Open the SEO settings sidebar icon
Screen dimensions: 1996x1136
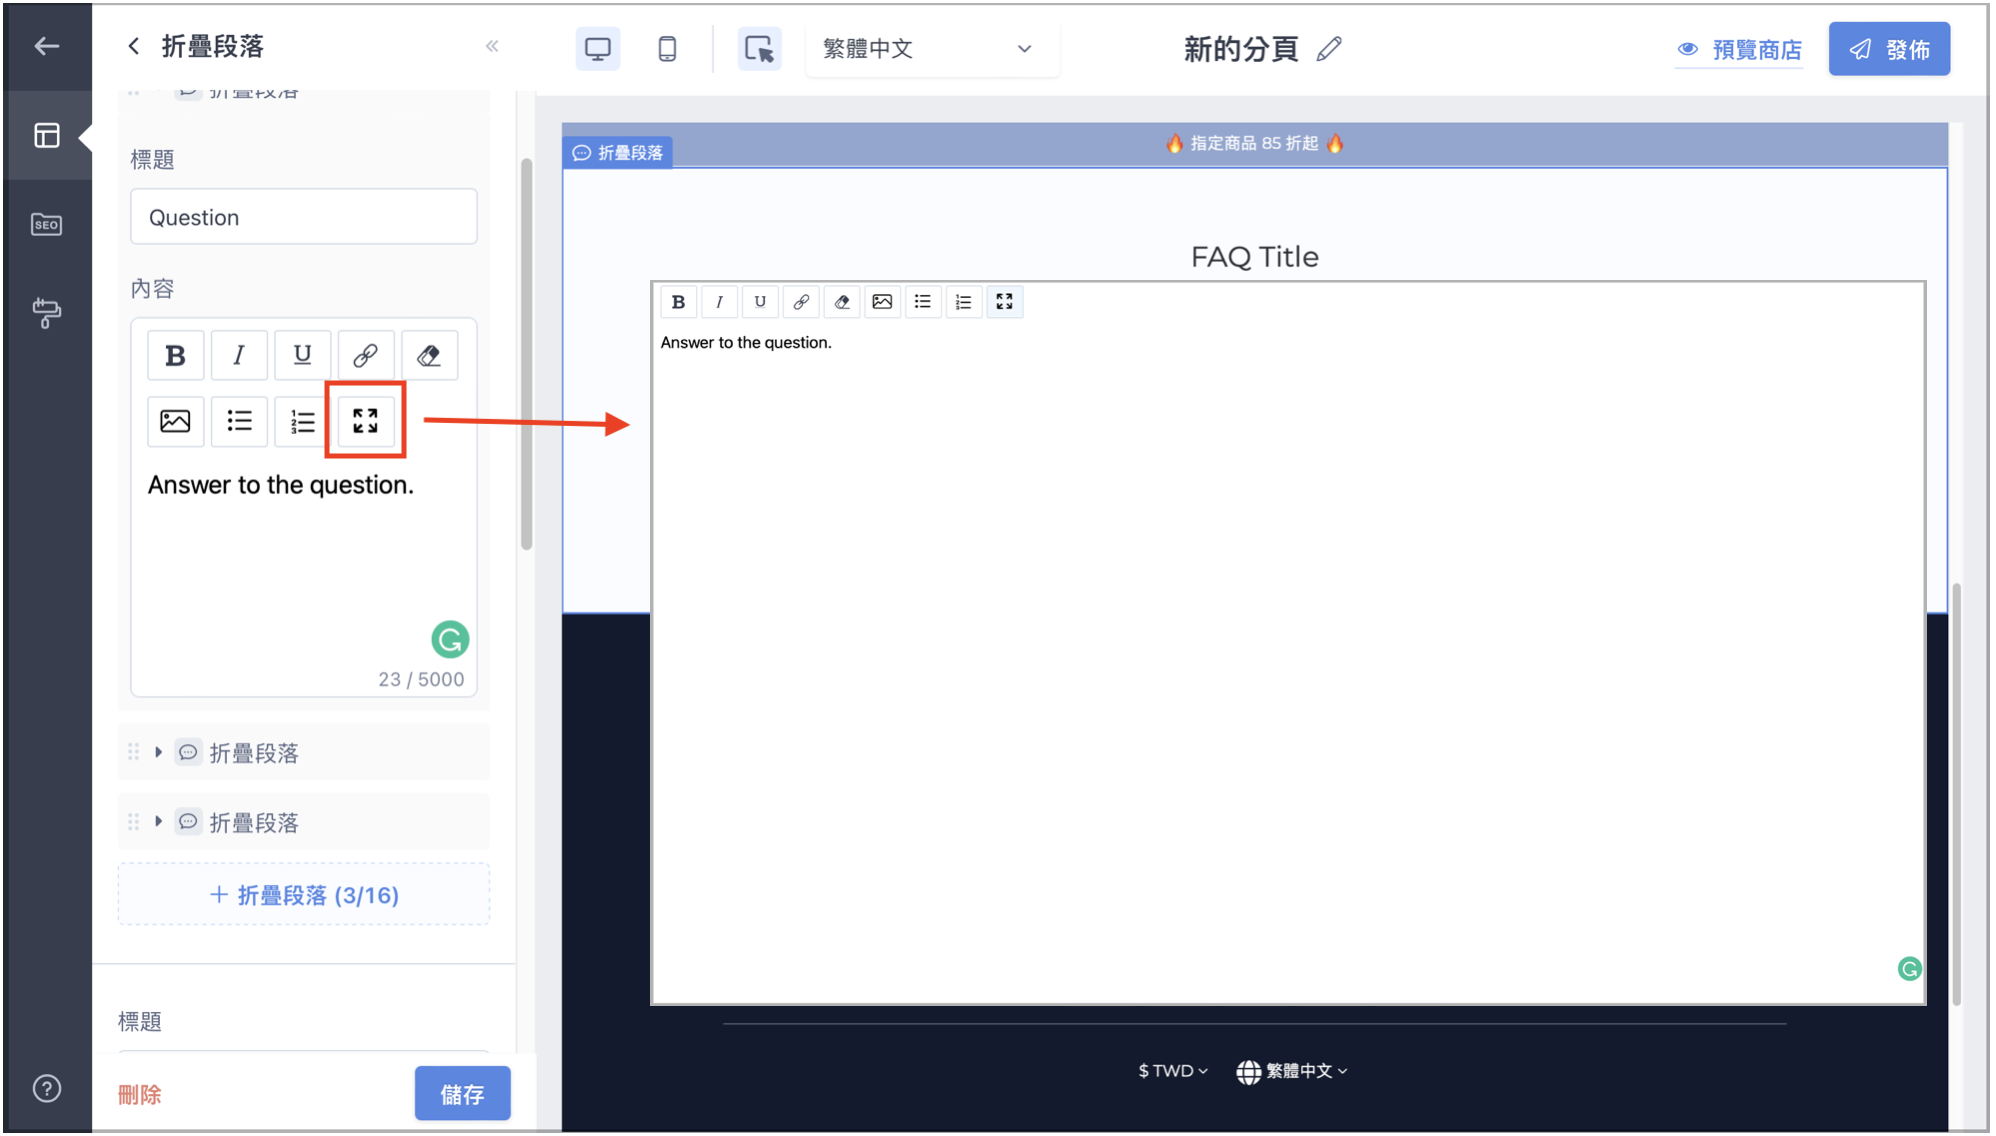[46, 224]
